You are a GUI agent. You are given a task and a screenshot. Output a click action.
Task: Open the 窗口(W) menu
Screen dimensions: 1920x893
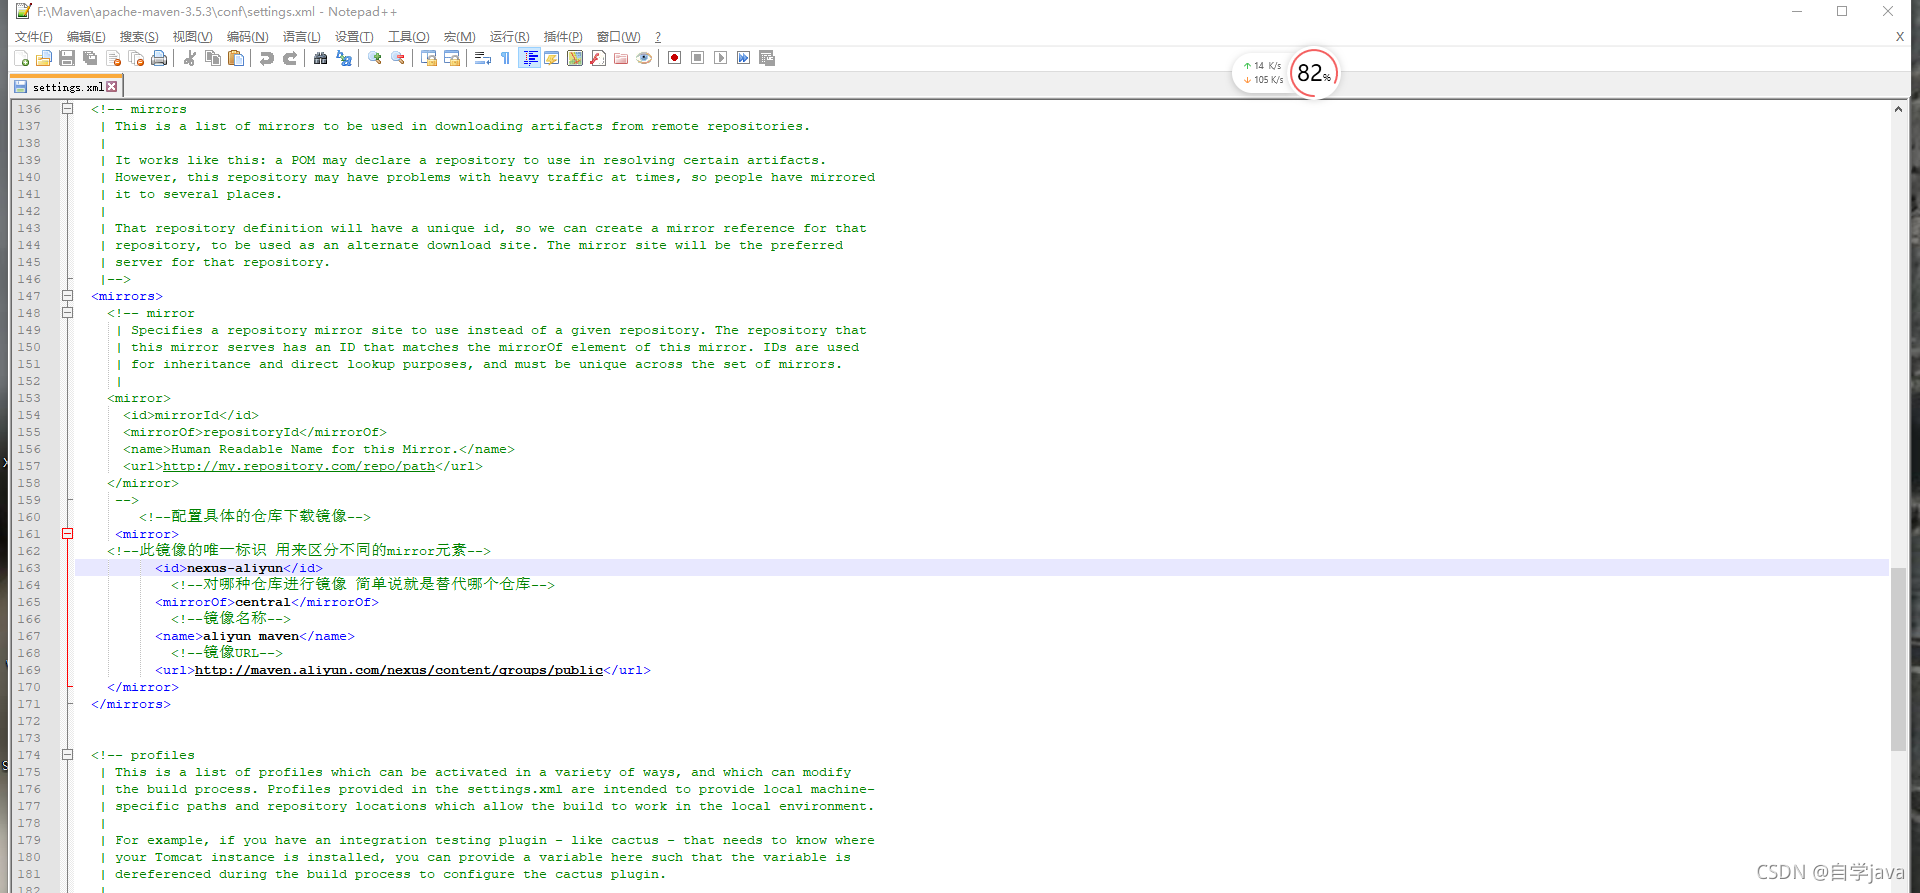coord(618,37)
